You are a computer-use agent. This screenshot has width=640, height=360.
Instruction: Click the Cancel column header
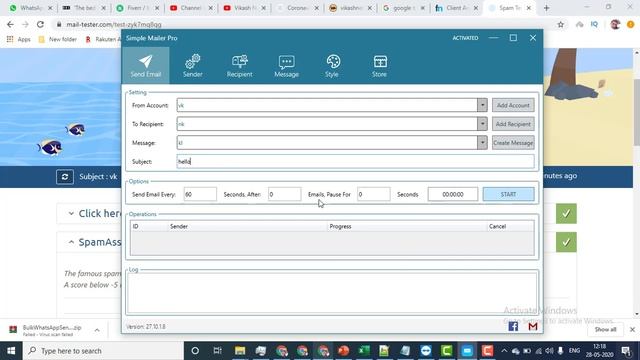(x=497, y=226)
